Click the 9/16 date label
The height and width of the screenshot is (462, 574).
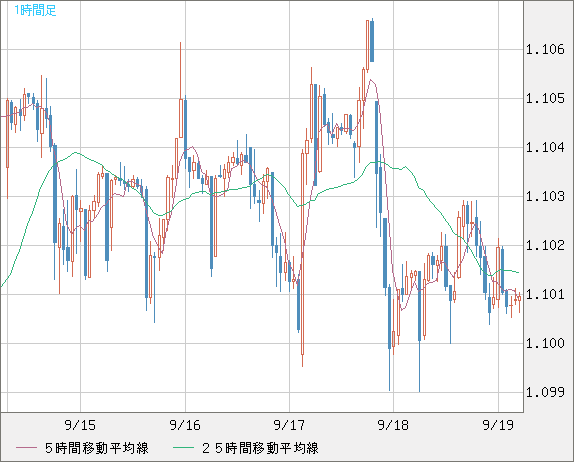click(x=185, y=425)
